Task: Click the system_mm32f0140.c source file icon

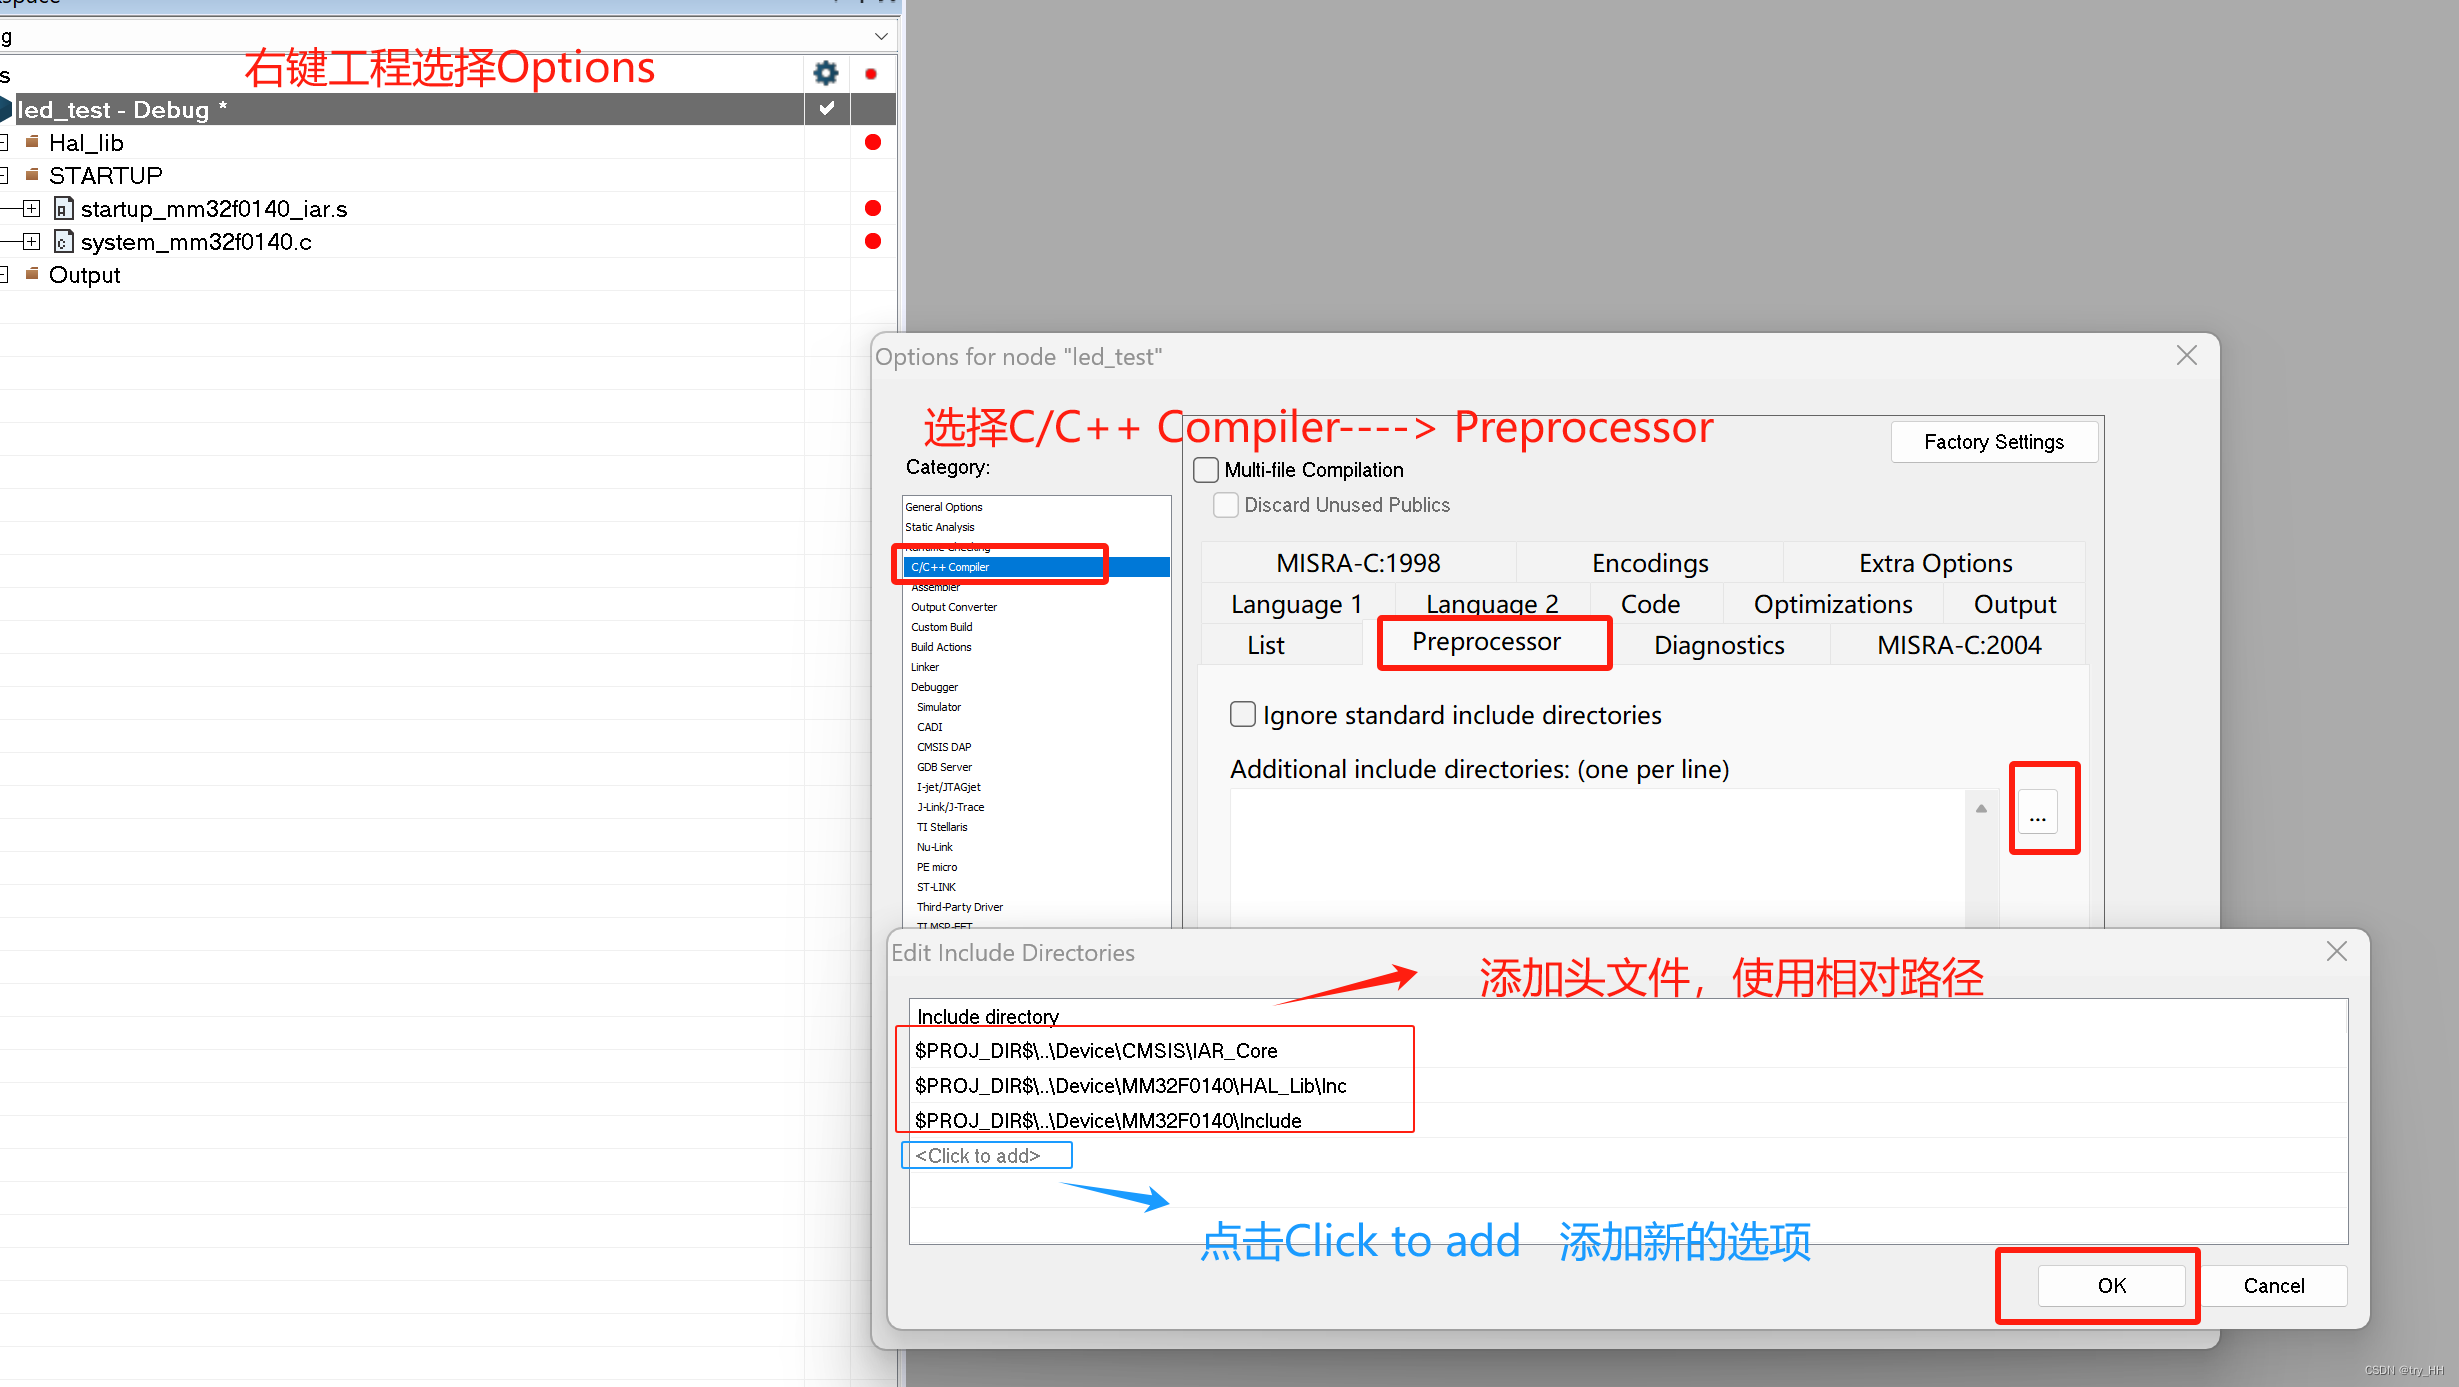Action: (63, 242)
